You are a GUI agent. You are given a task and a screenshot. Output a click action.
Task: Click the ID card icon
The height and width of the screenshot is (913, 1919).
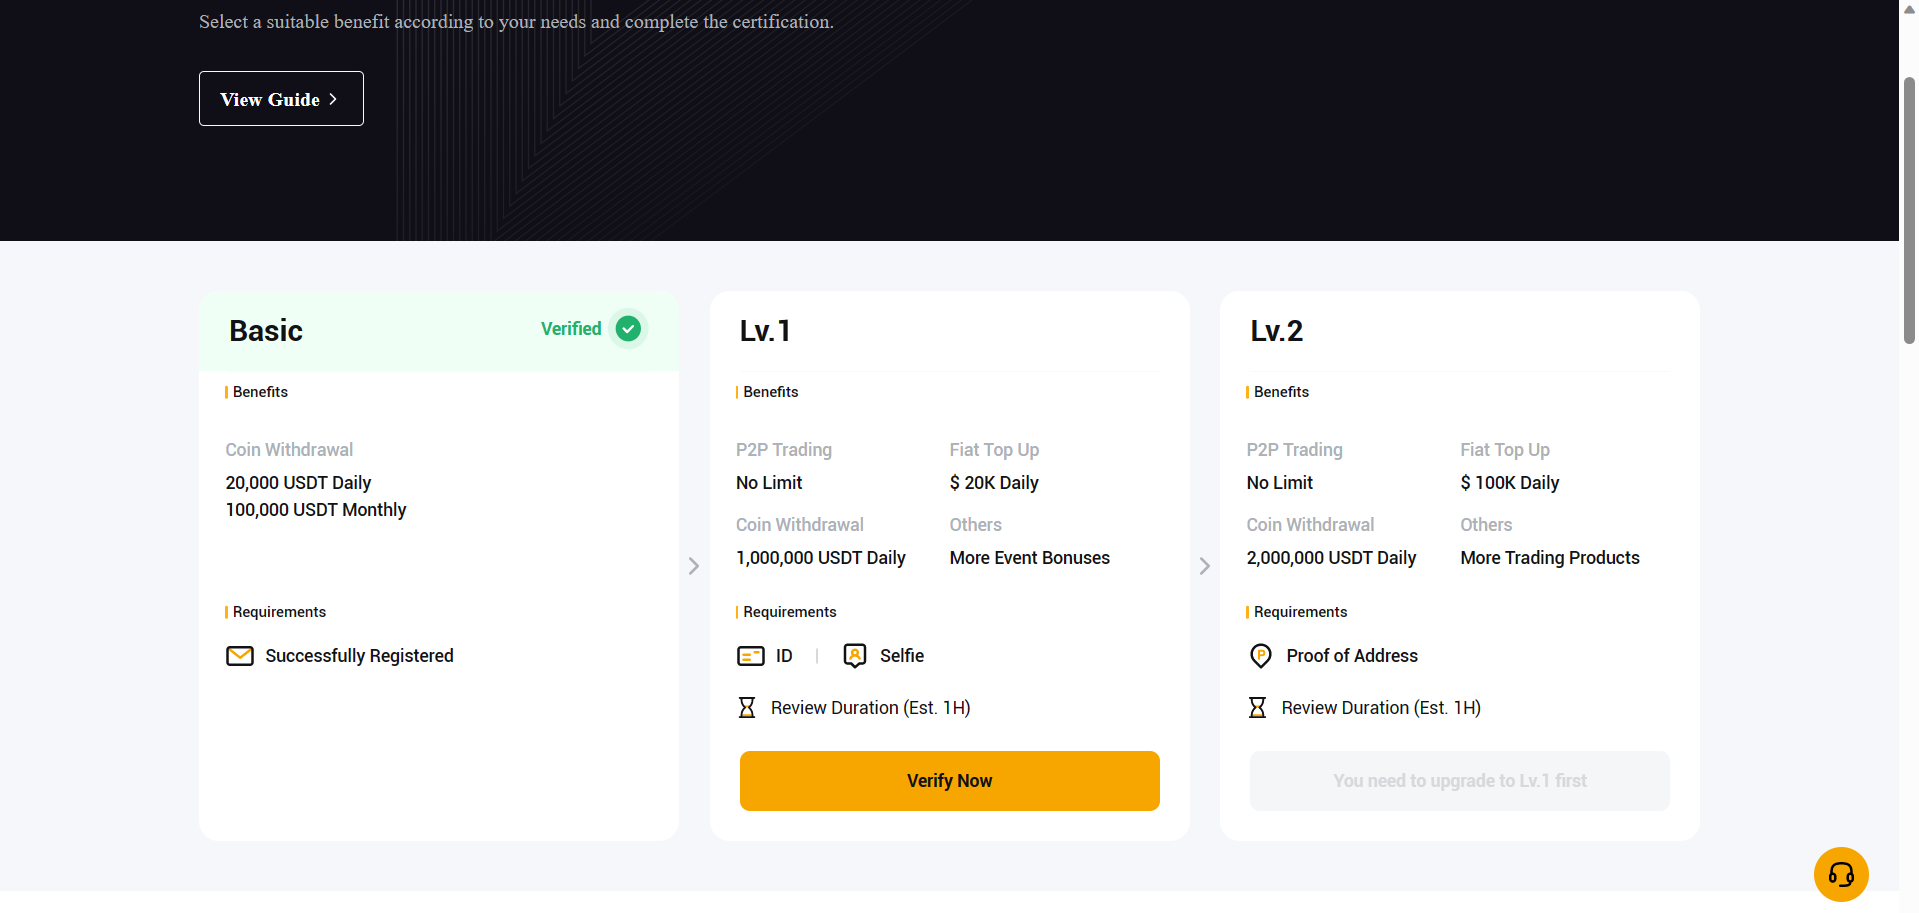(x=750, y=656)
